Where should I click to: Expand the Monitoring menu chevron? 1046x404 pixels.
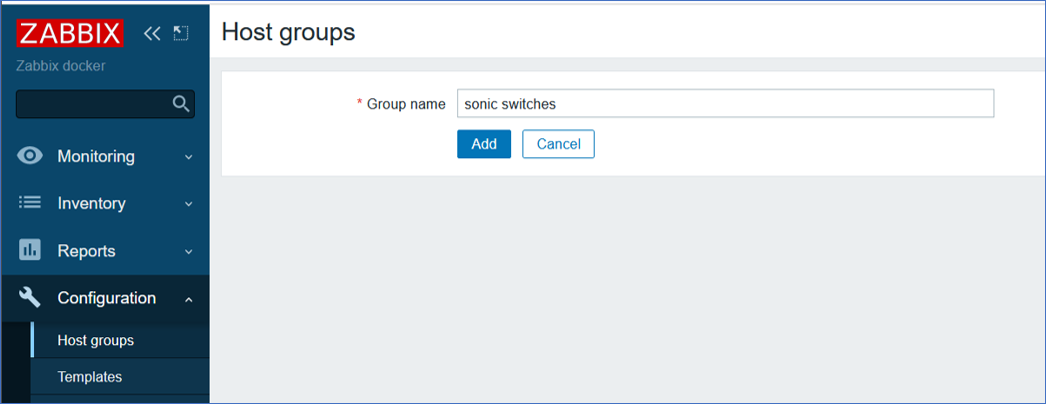tap(189, 157)
